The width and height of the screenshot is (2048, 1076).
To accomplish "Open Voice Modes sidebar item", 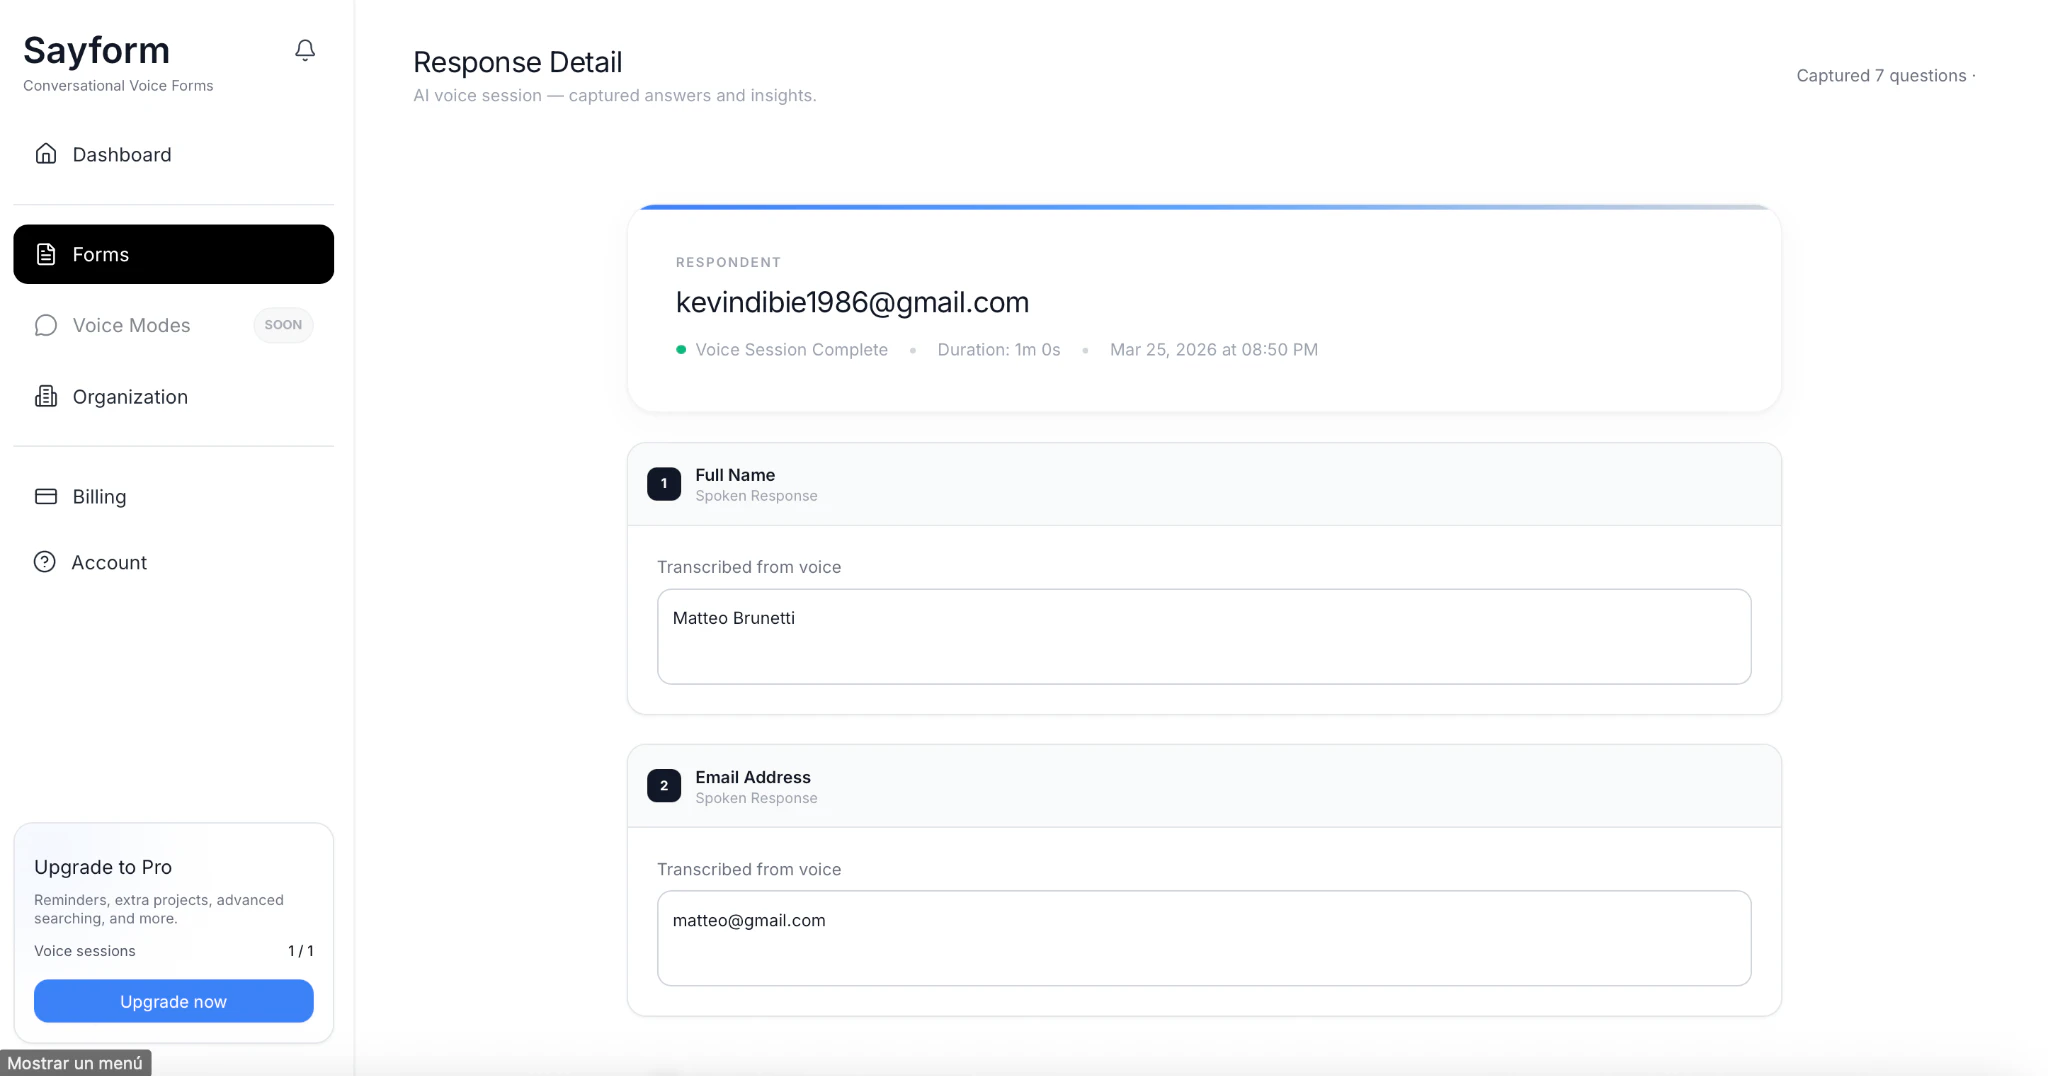I will point(174,325).
